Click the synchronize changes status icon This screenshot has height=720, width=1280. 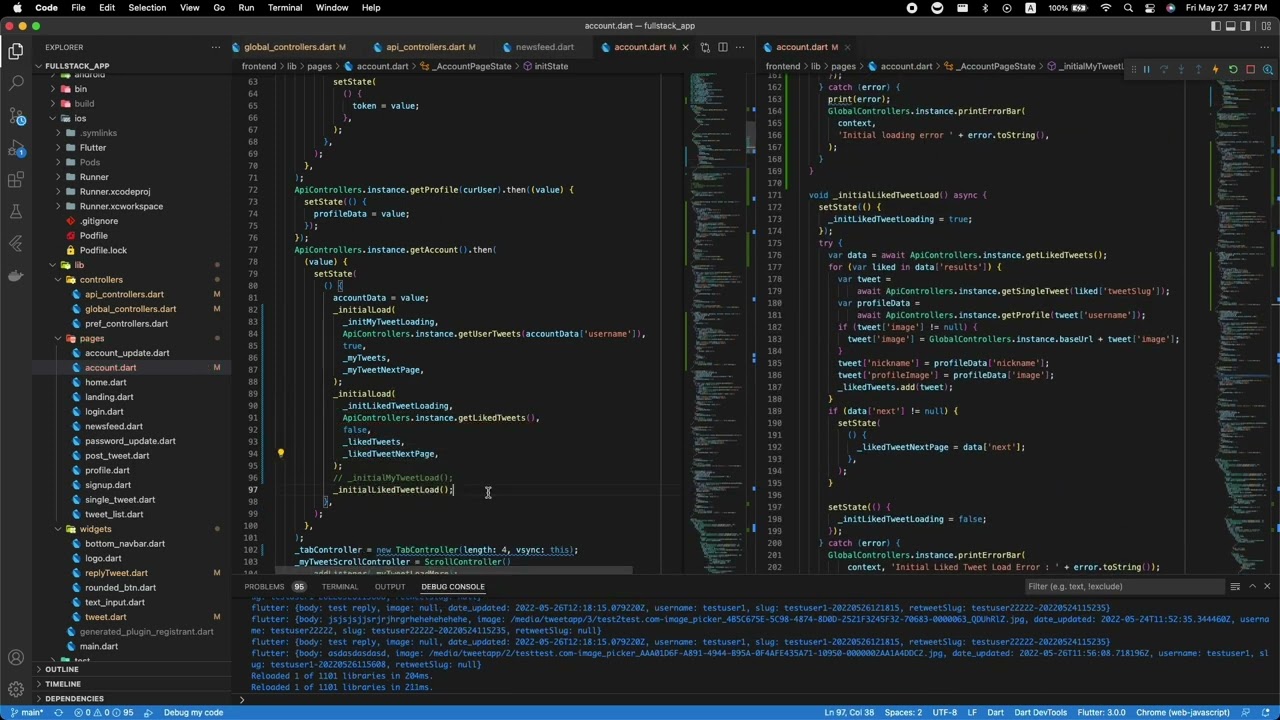pos(58,712)
